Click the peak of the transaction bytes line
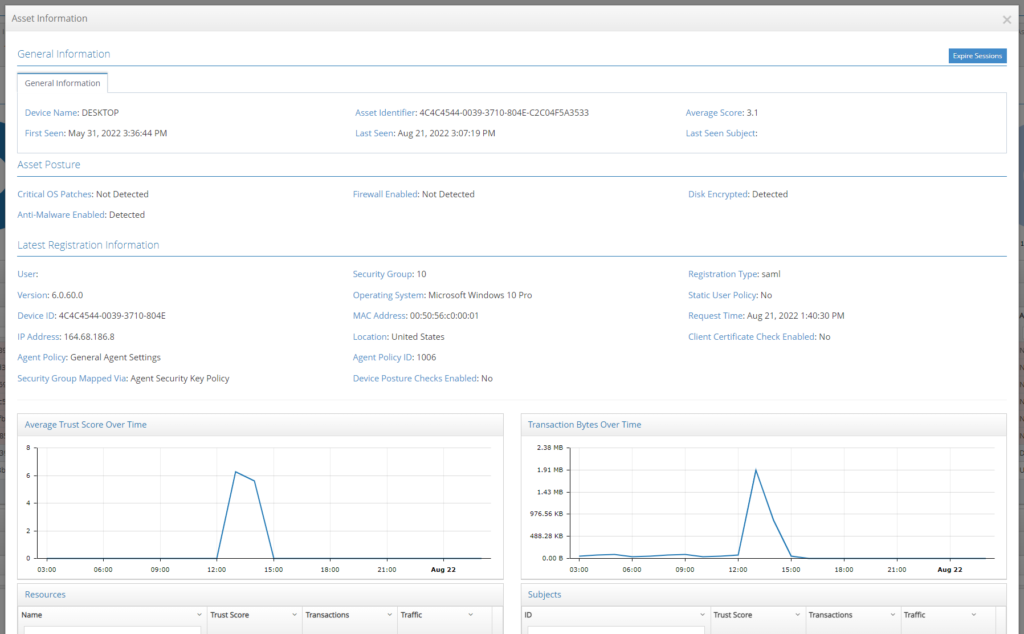 tap(756, 470)
